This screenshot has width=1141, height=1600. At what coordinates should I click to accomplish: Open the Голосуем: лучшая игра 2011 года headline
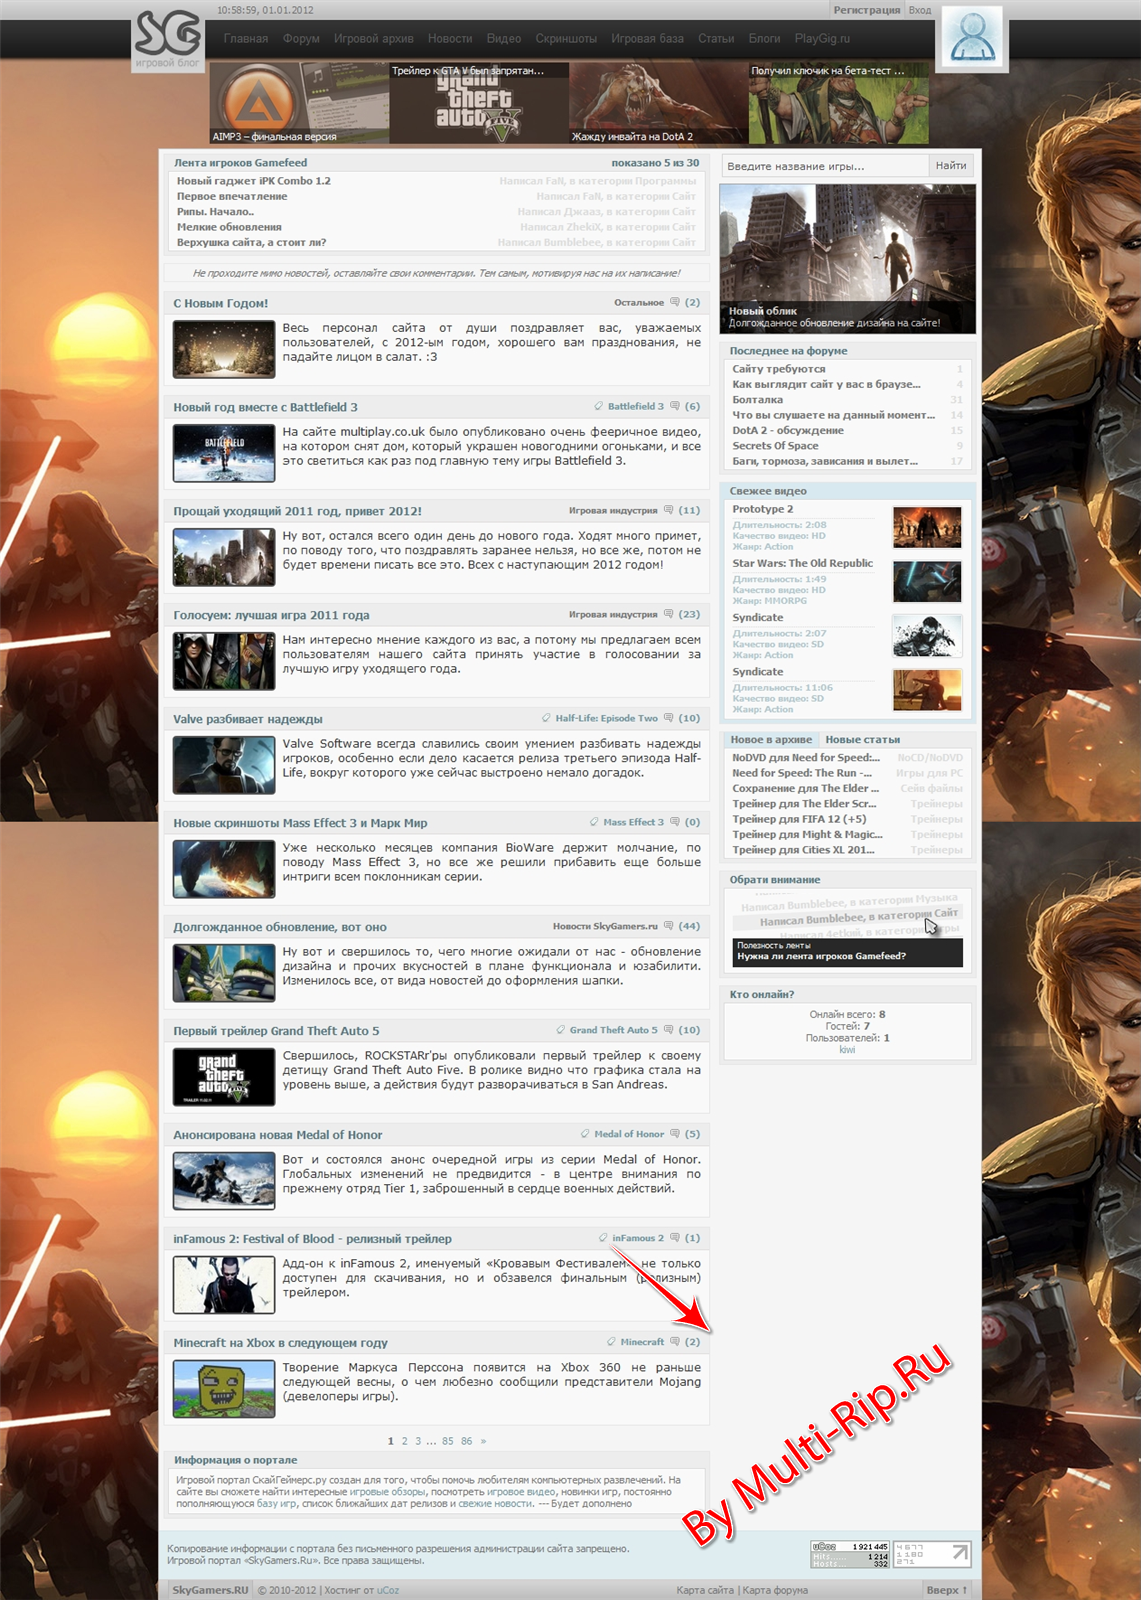click(x=271, y=615)
